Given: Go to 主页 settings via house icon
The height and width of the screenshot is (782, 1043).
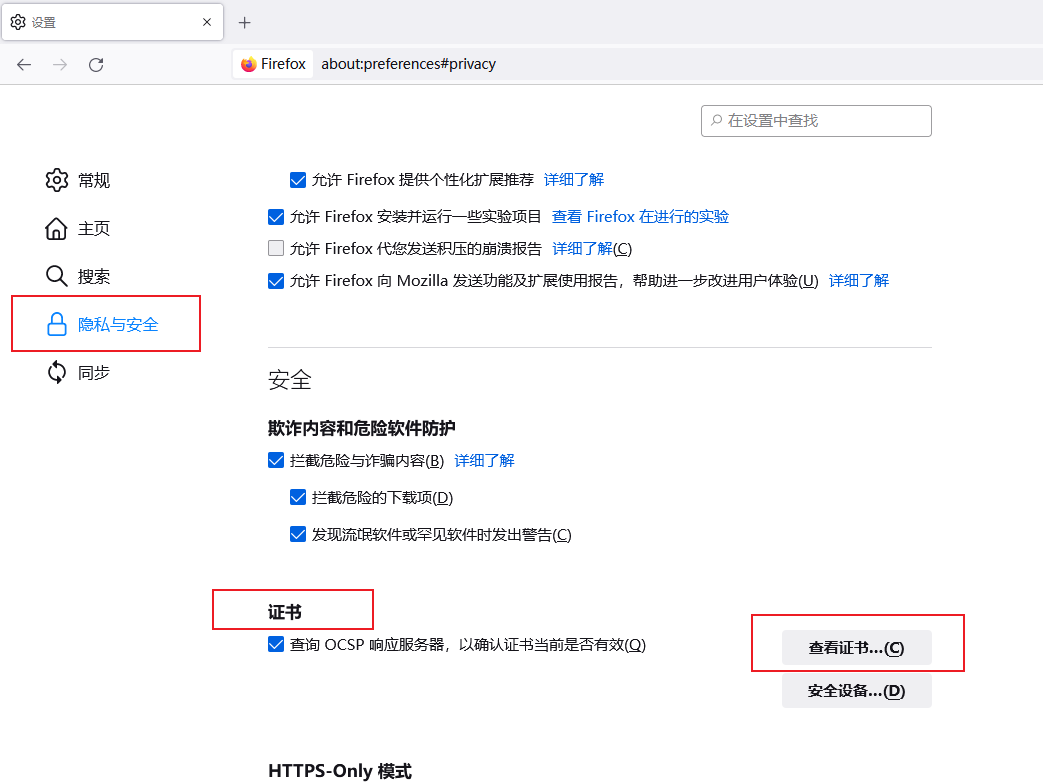Looking at the screenshot, I should coord(57,228).
